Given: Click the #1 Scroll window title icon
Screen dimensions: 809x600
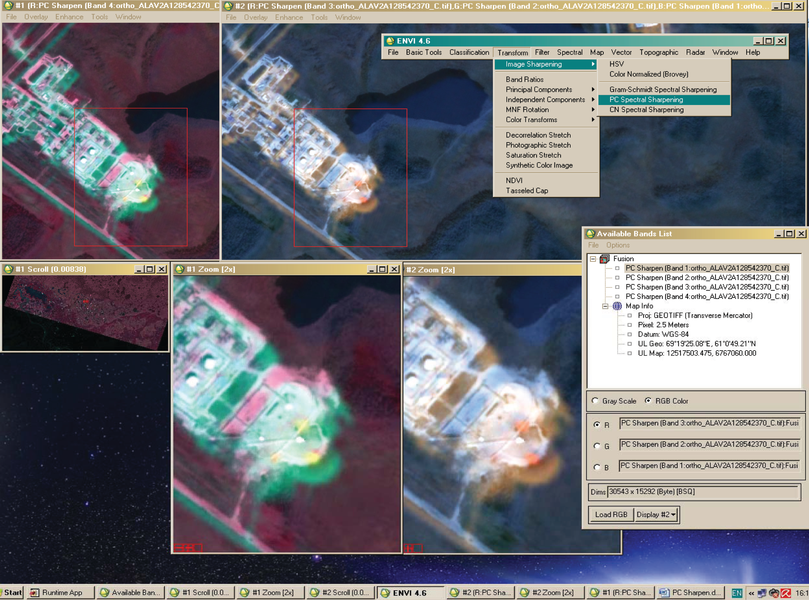Looking at the screenshot, I should click(8, 269).
